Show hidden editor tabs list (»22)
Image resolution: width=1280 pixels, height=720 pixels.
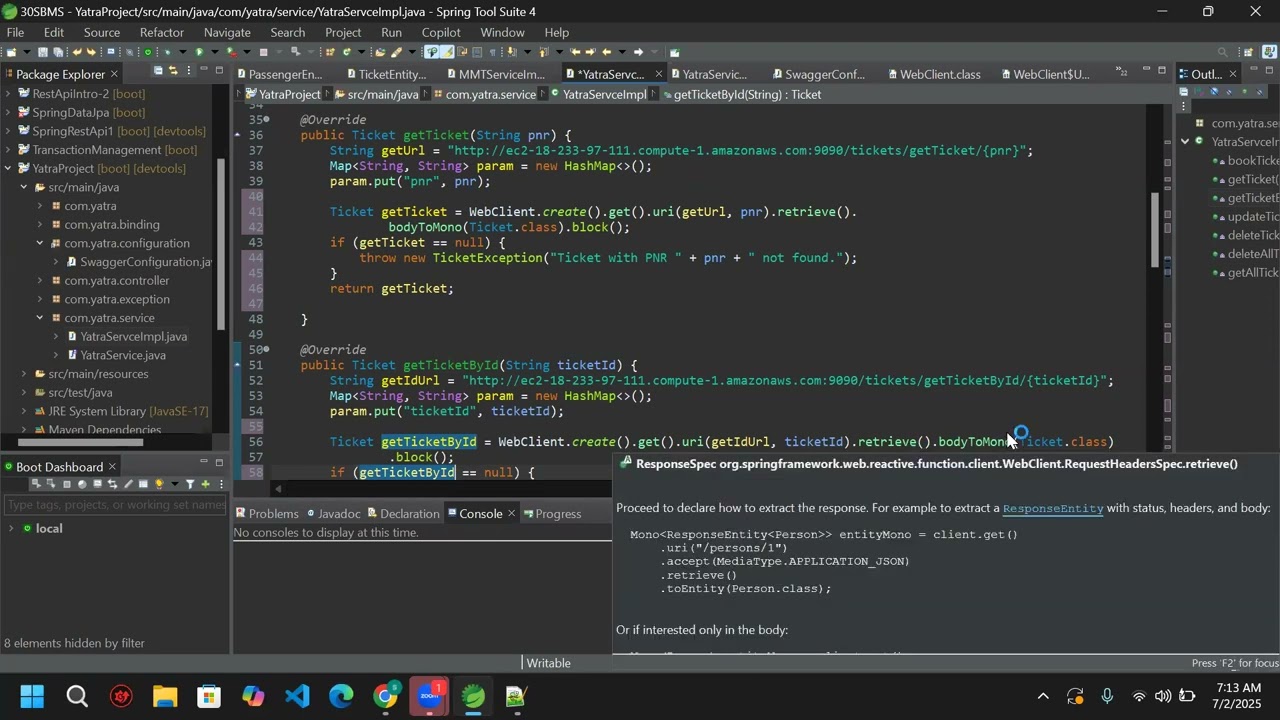(x=1123, y=73)
